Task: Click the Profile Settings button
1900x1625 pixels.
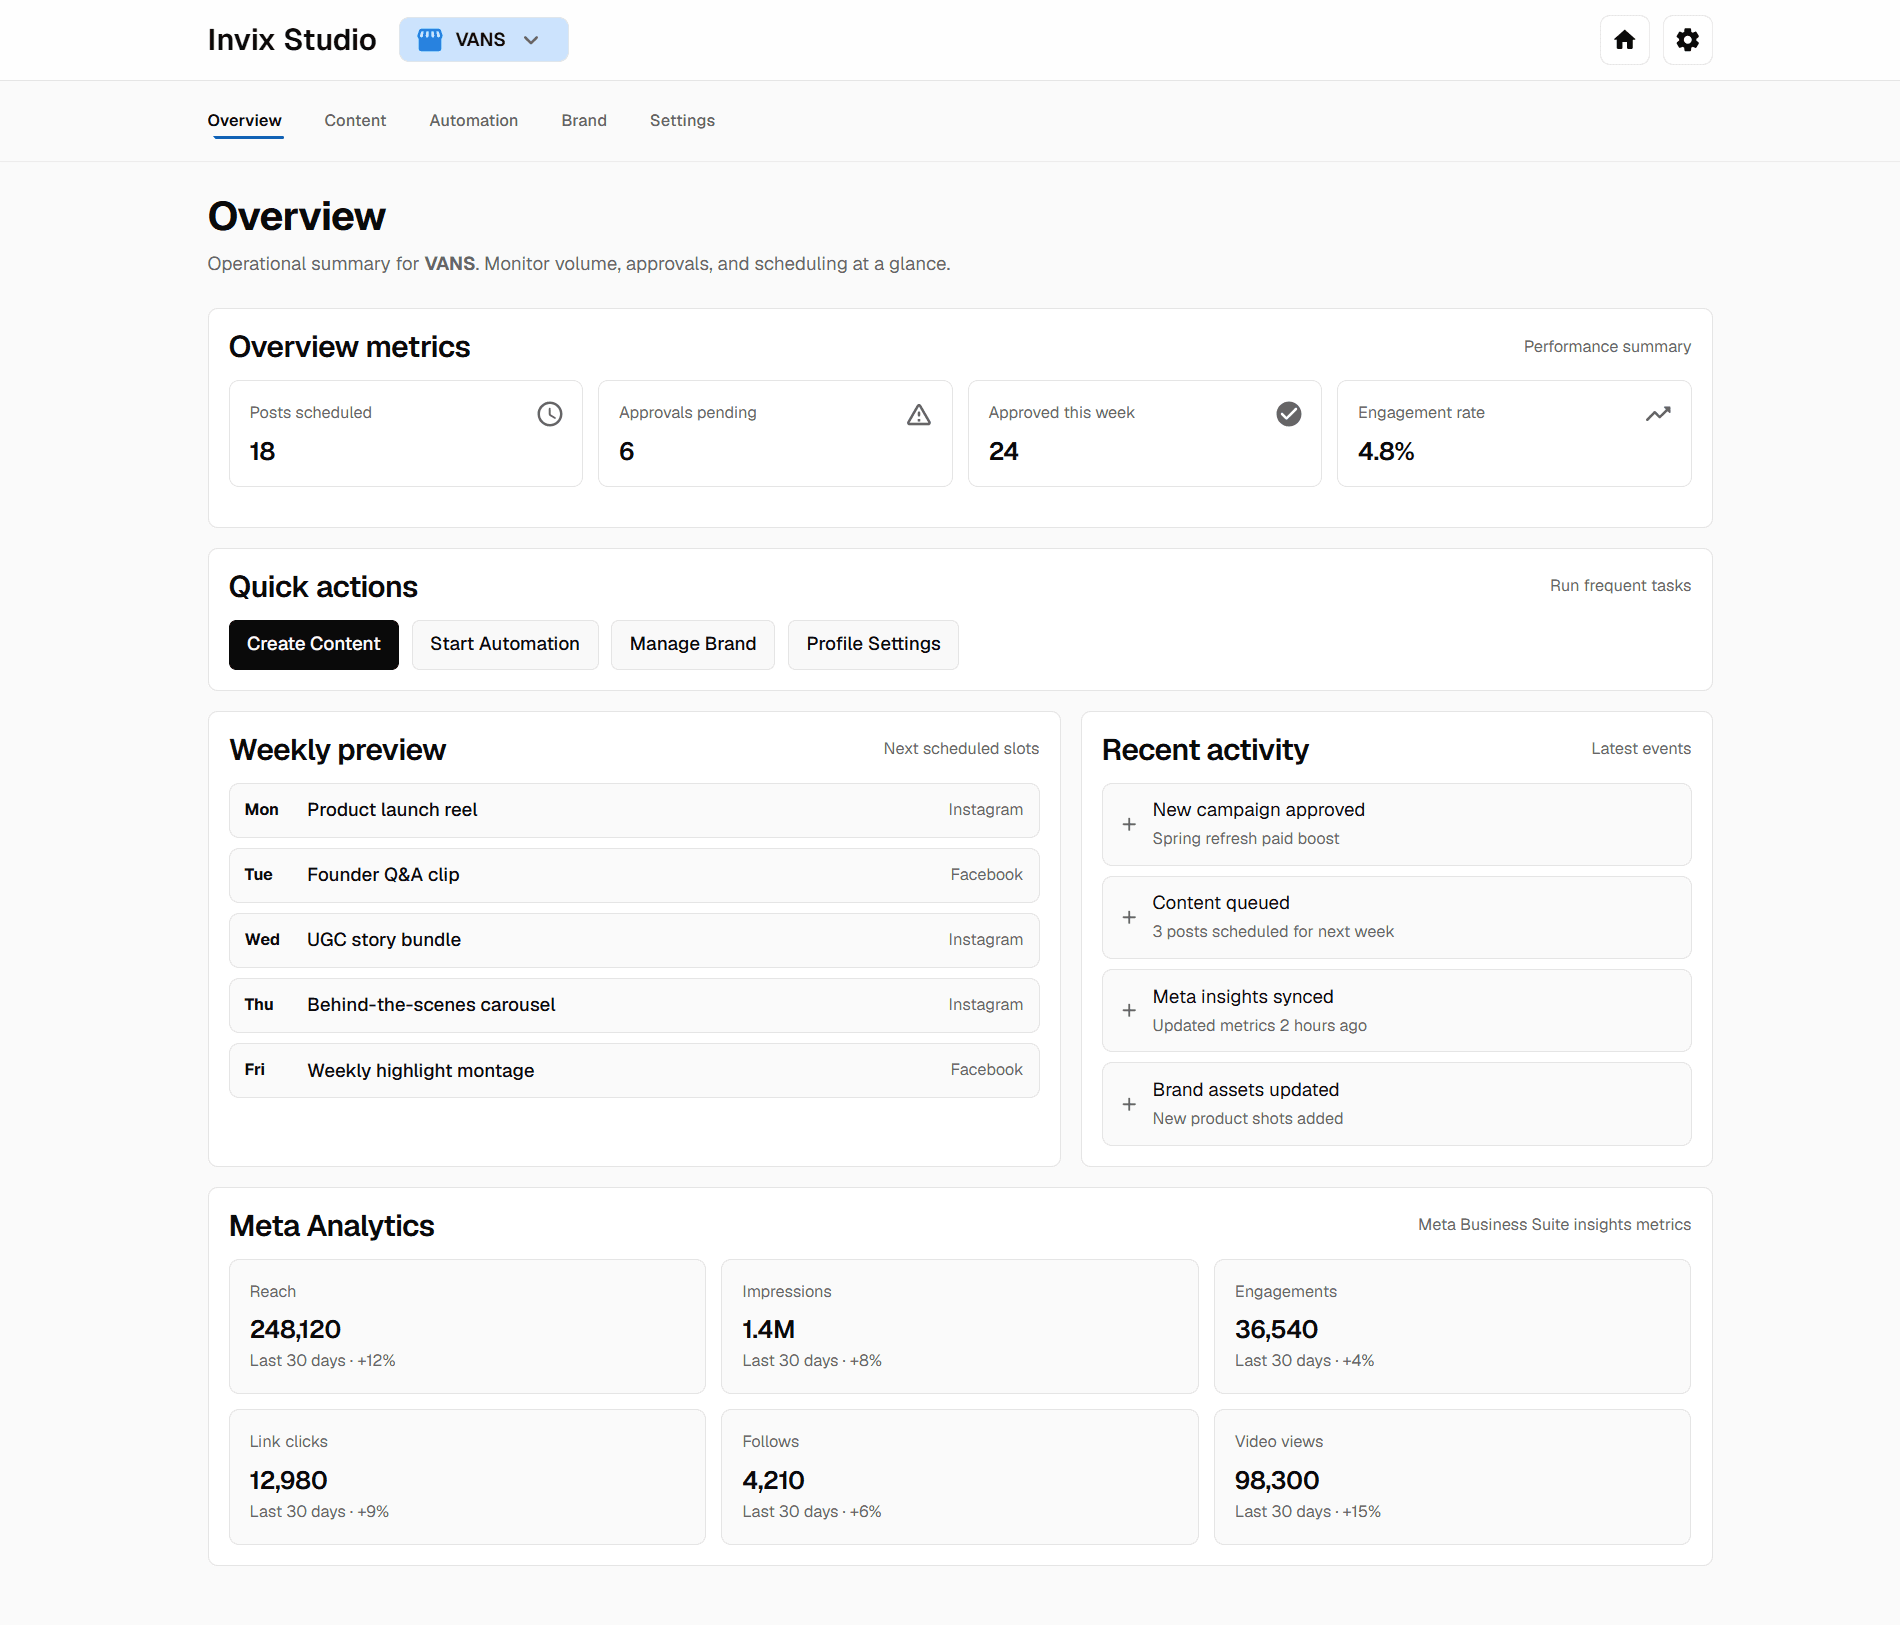Action: tap(874, 644)
